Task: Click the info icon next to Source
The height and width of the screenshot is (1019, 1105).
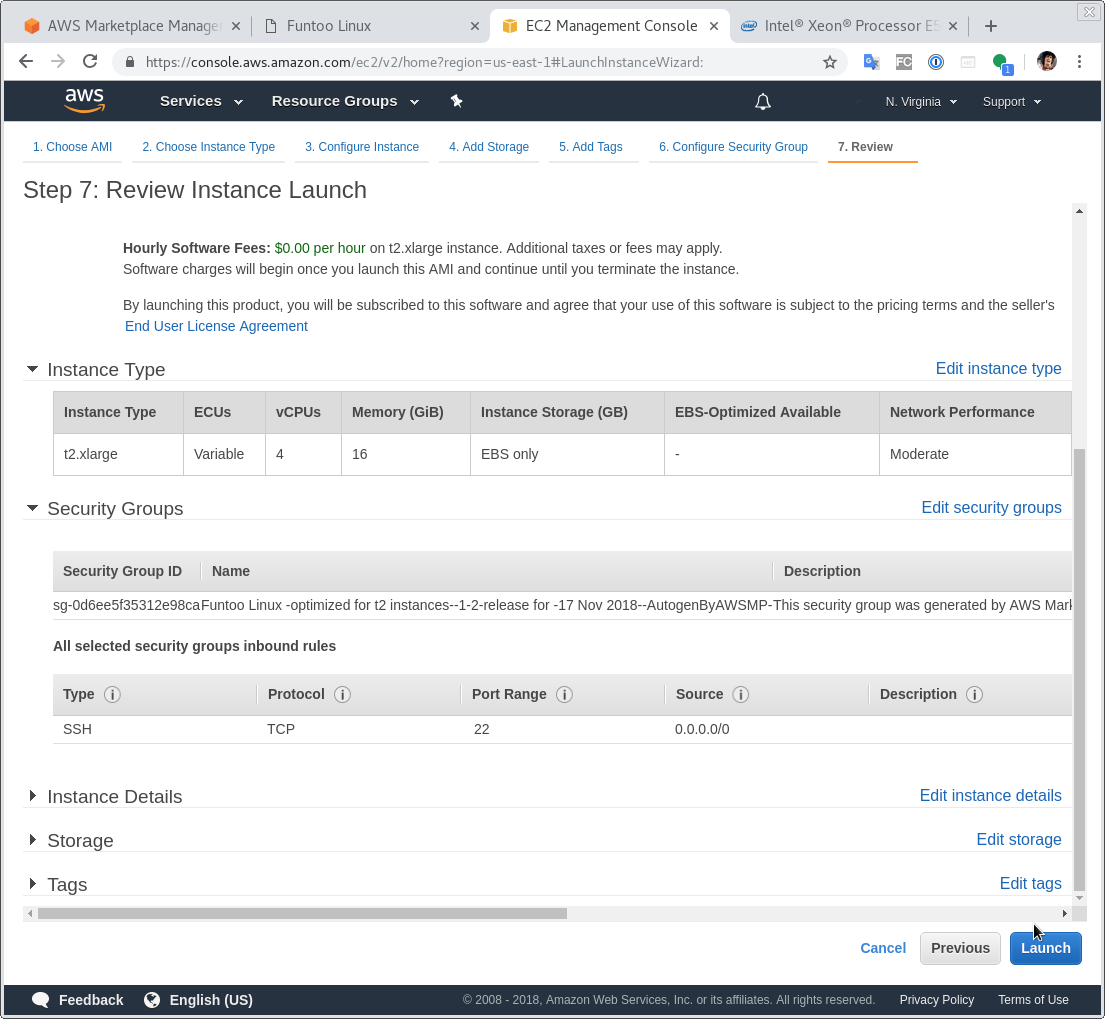Action: (x=741, y=694)
